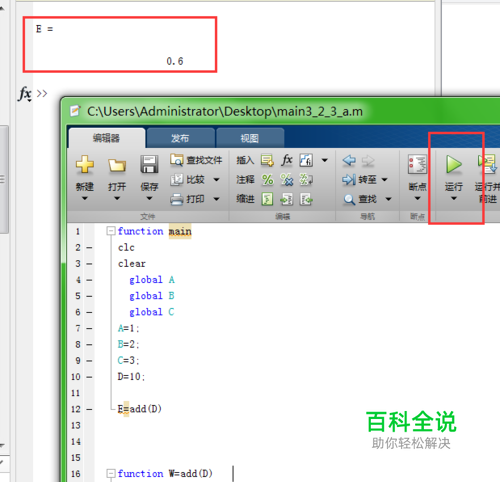Expand the Find (查找) dropdown arrow
This screenshot has width=500, height=482.
click(388, 200)
